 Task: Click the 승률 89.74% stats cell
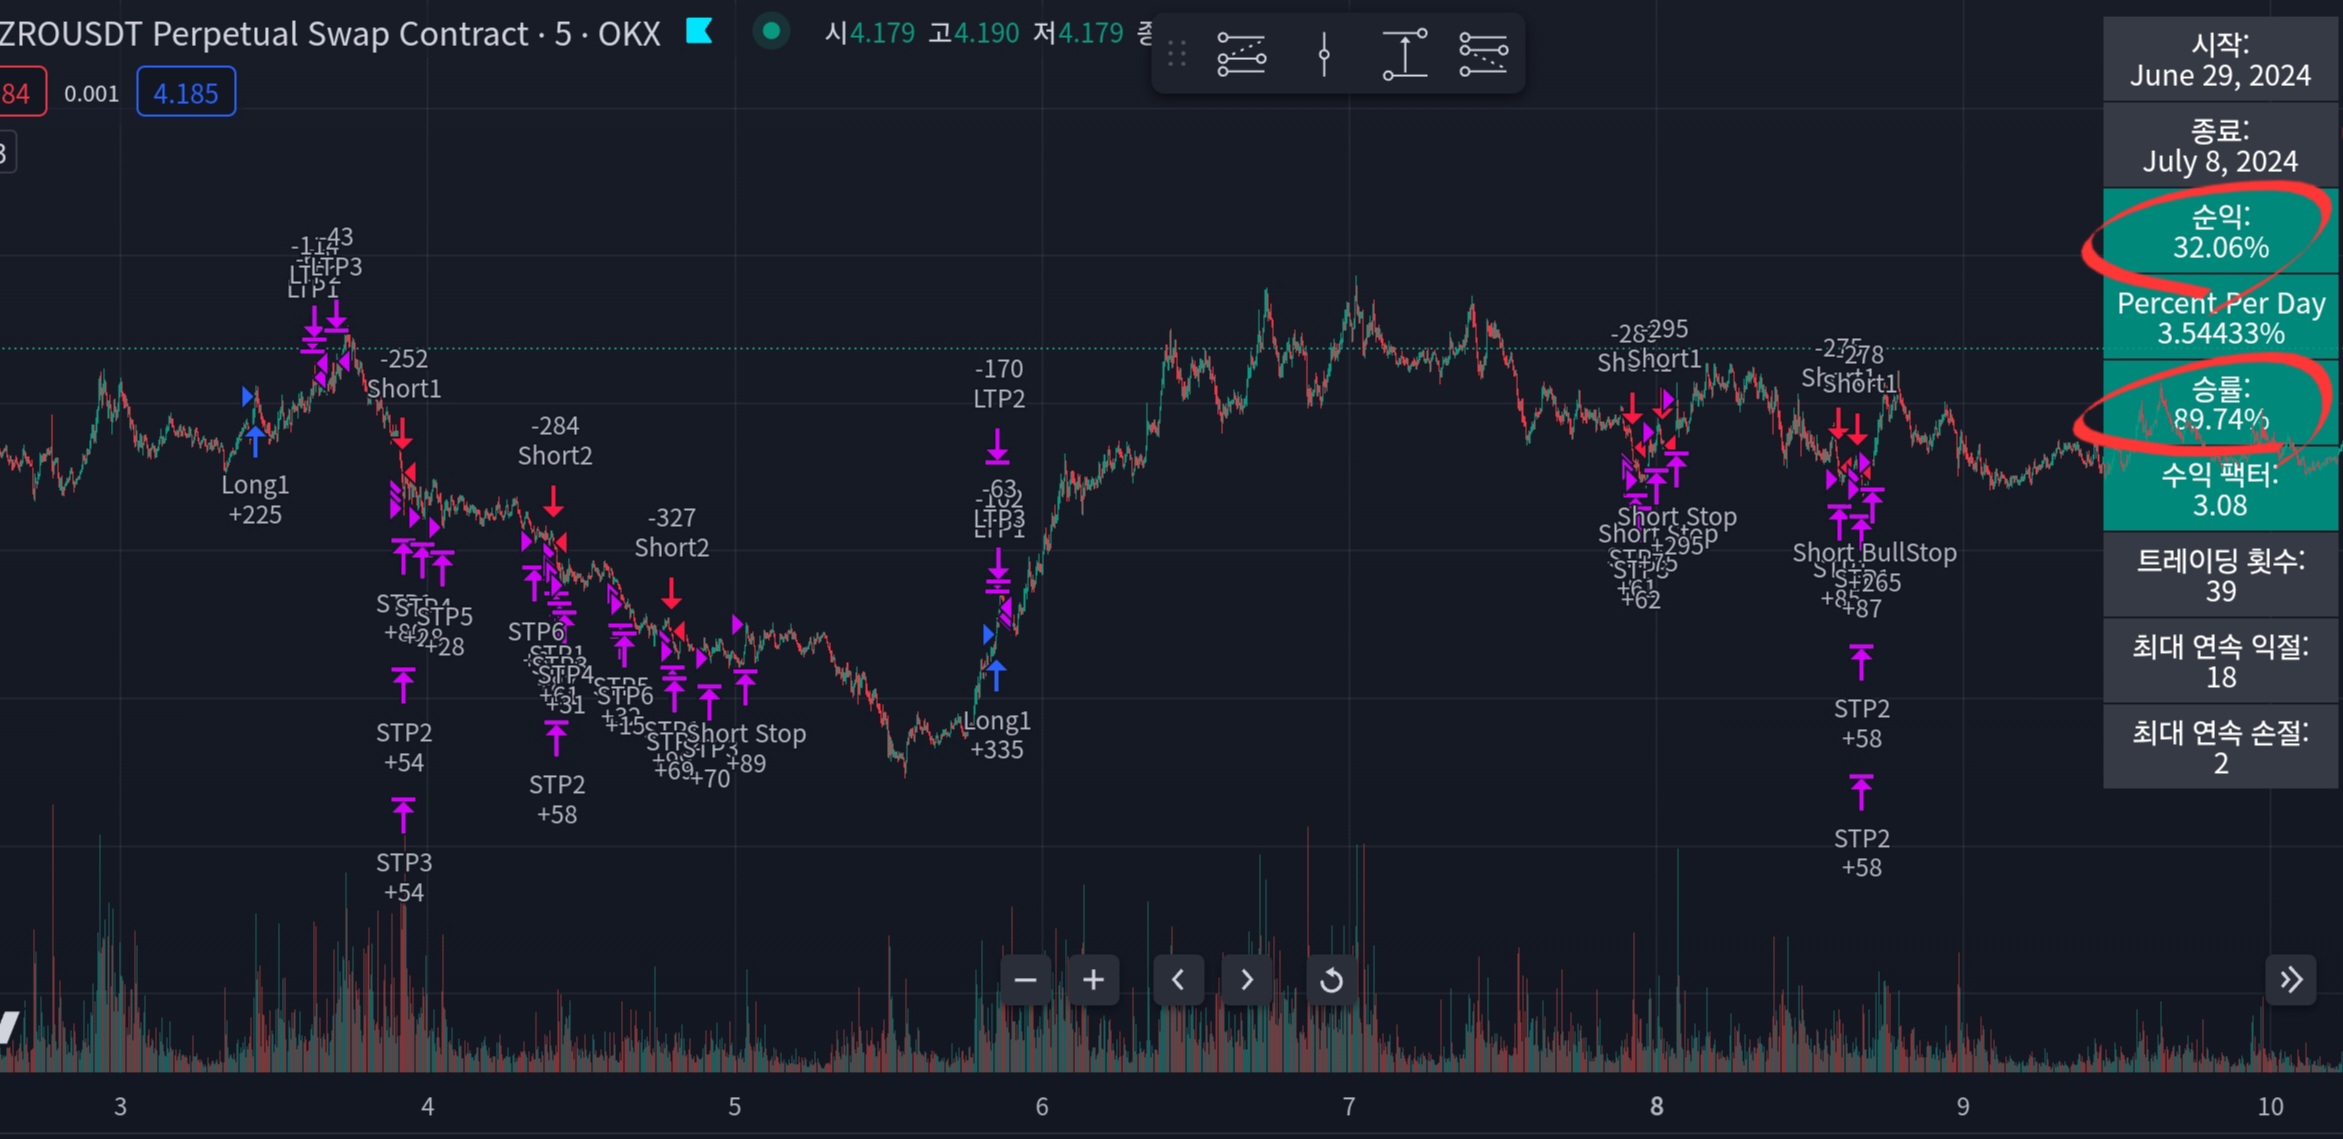point(2220,403)
